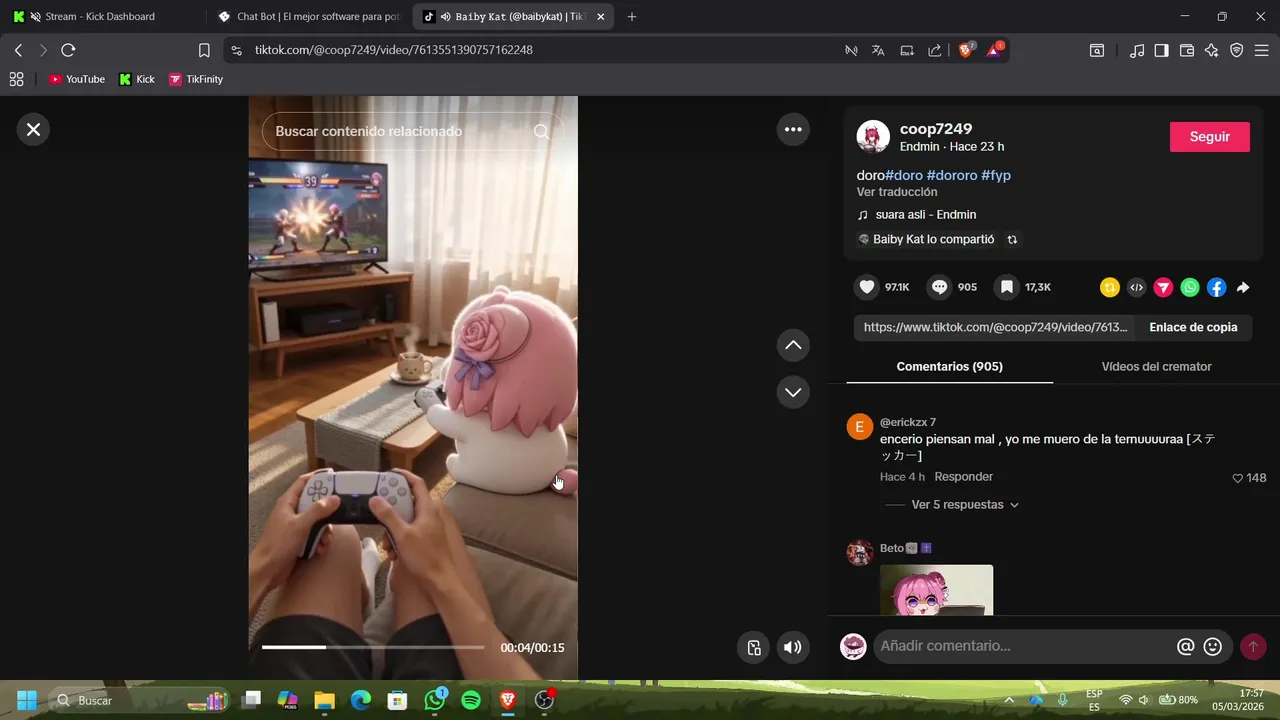Bookmark this page via address bar icon
This screenshot has height=720, width=1280.
pyautogui.click(x=204, y=50)
